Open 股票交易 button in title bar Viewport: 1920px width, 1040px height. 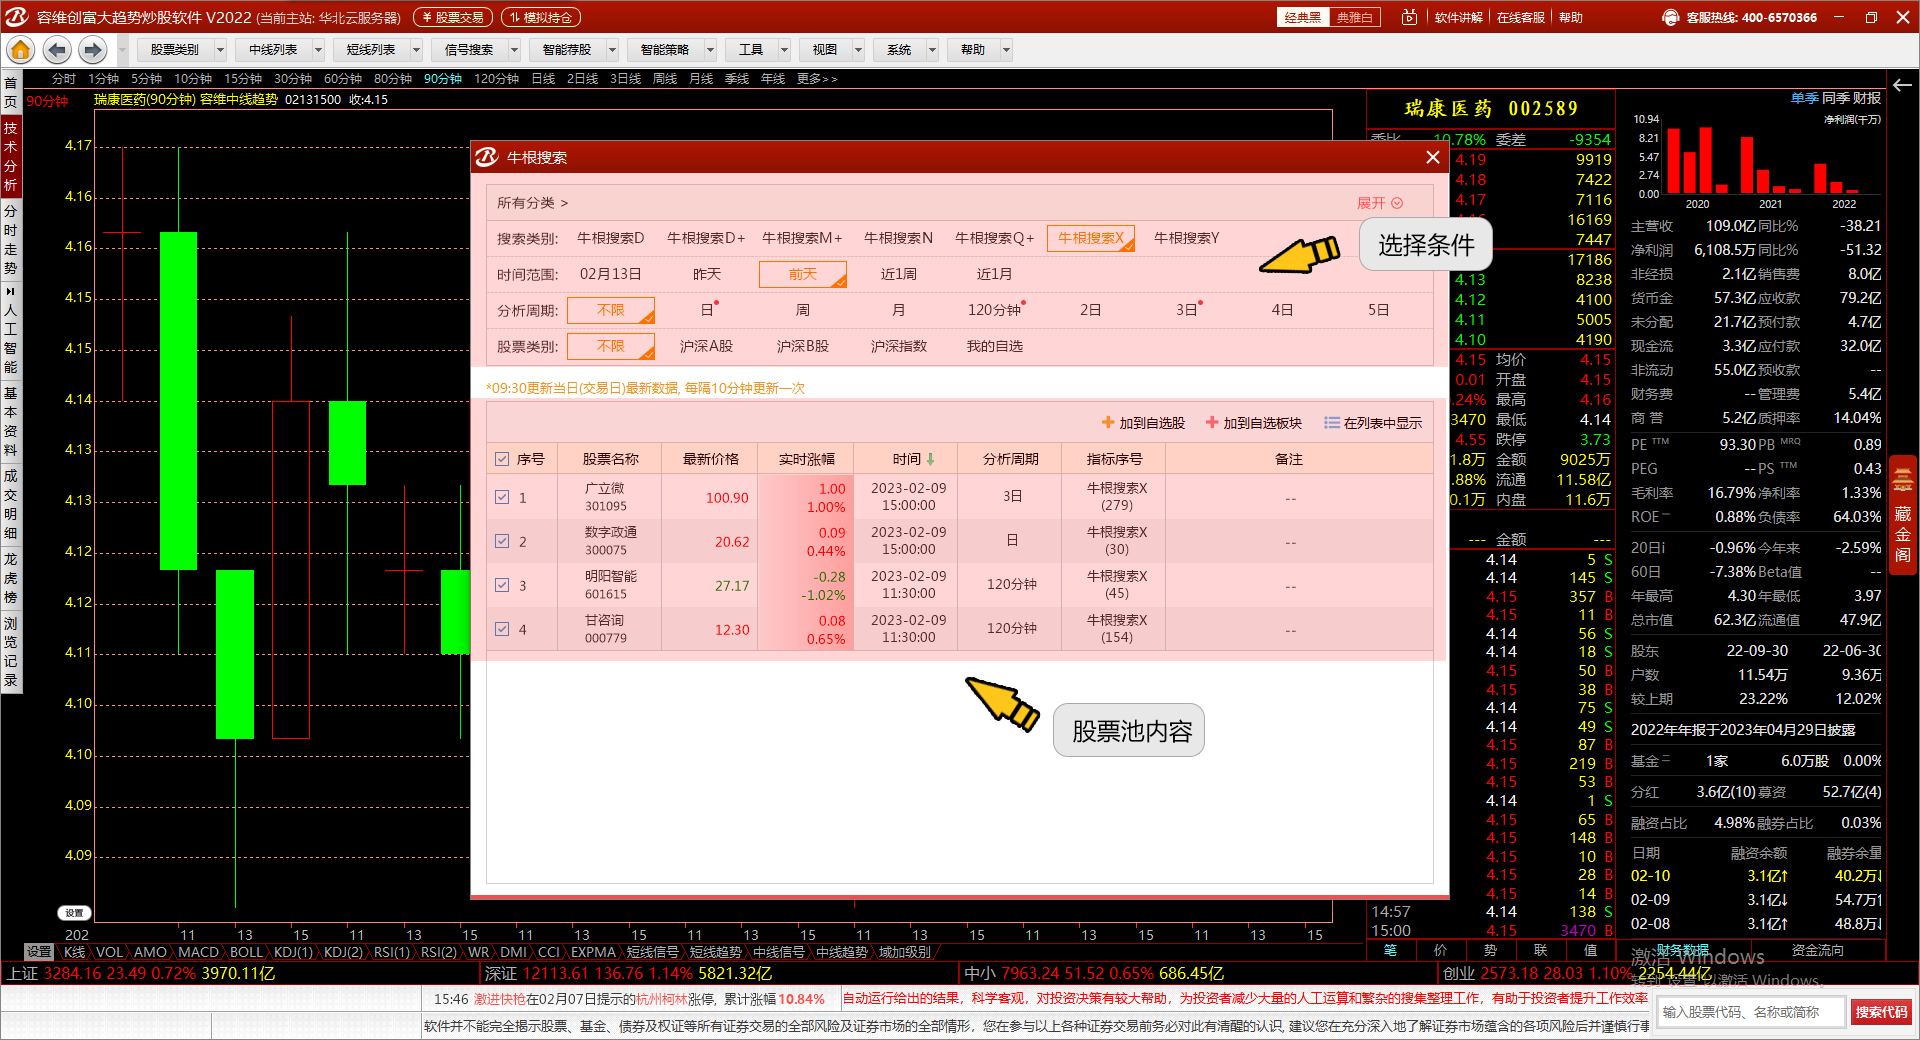[453, 17]
